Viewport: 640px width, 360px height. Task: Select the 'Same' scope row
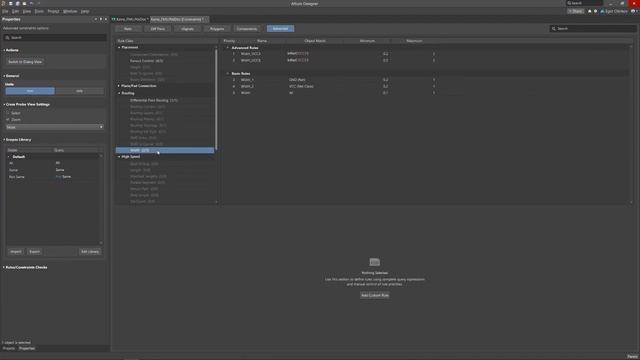tap(53, 170)
